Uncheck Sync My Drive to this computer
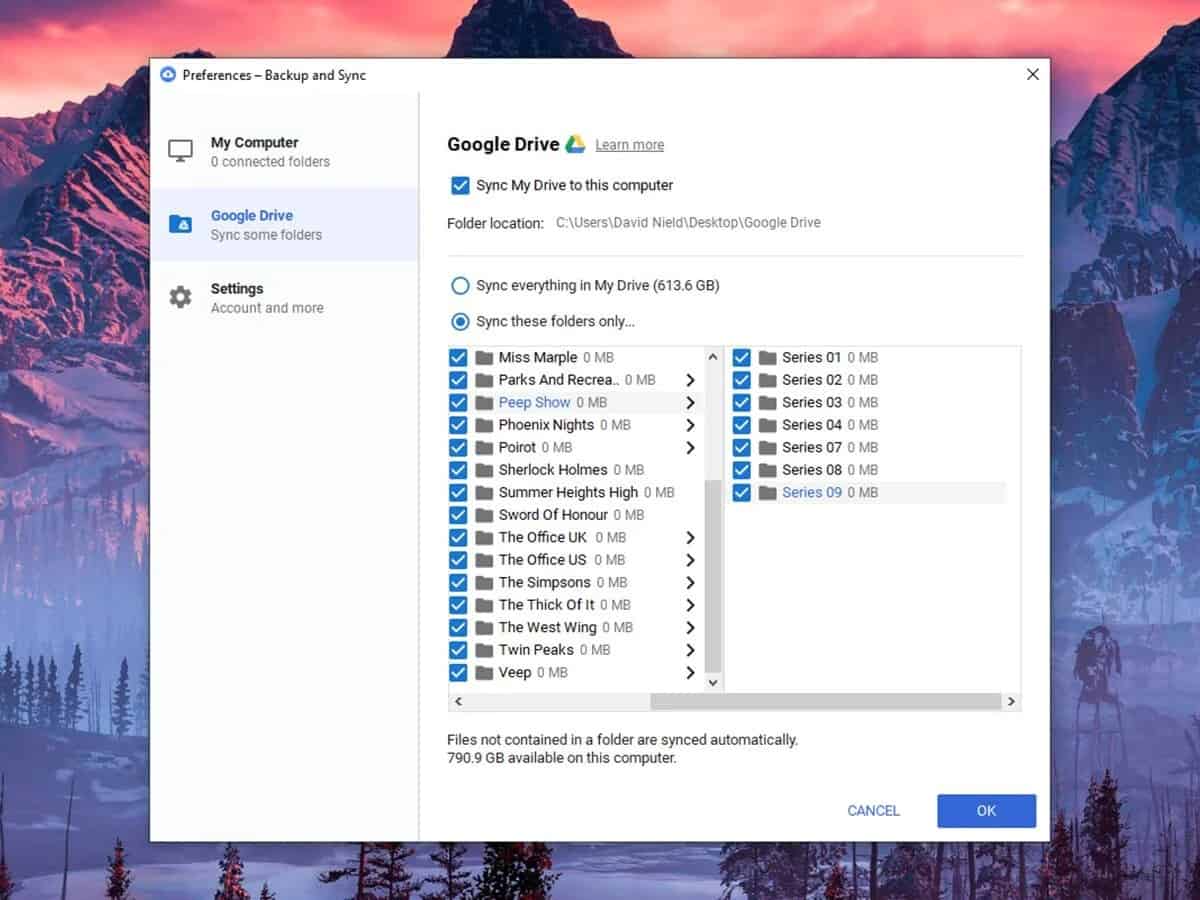The image size is (1200, 900). (460, 185)
